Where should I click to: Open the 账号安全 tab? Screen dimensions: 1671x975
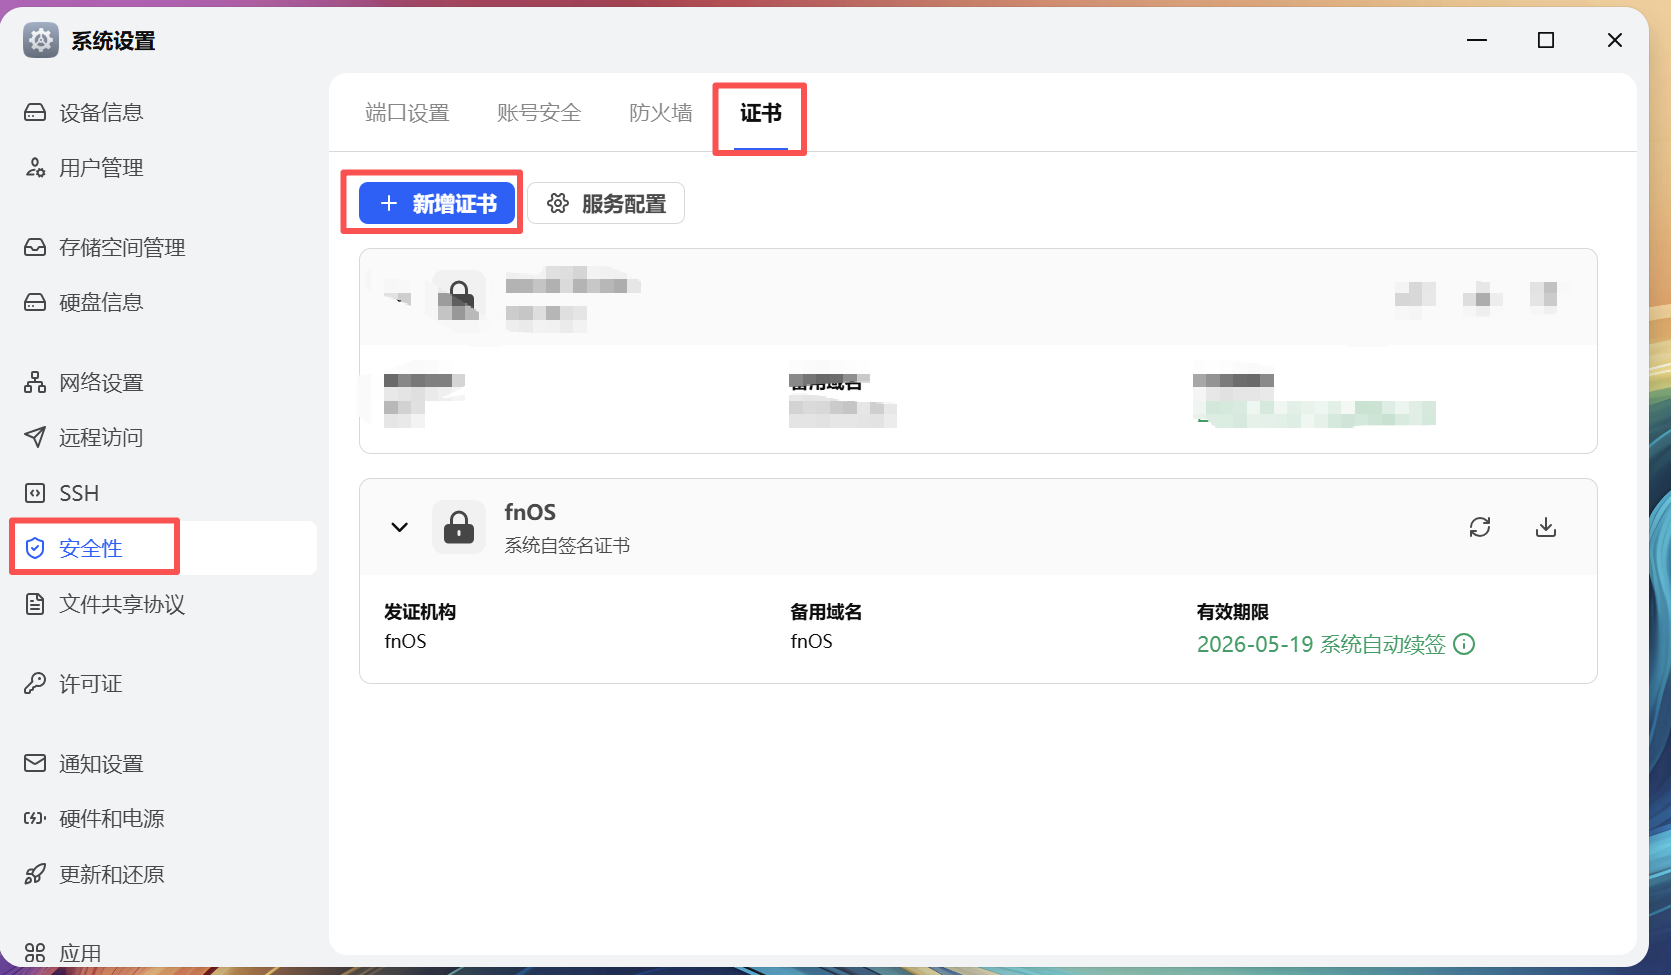click(538, 113)
